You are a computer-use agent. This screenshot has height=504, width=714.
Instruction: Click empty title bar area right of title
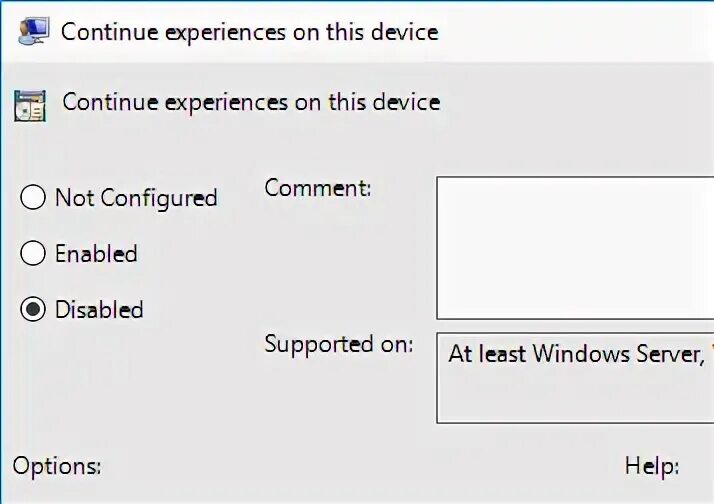(x=580, y=31)
